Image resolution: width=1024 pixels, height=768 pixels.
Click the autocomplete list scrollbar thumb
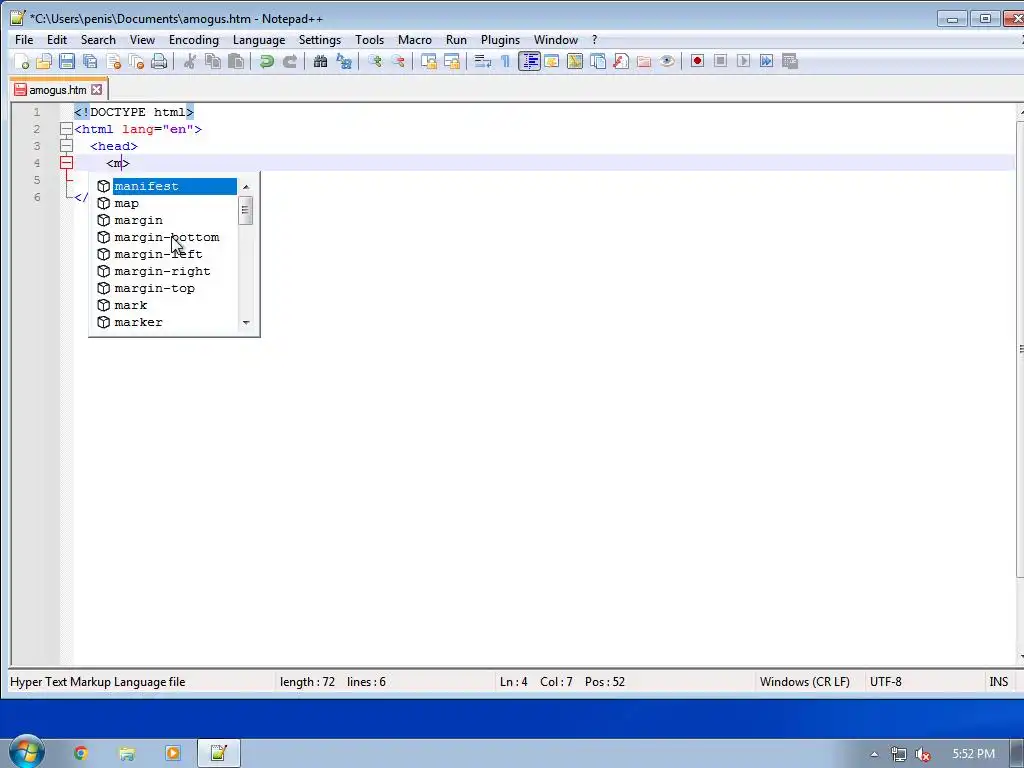pos(246,210)
